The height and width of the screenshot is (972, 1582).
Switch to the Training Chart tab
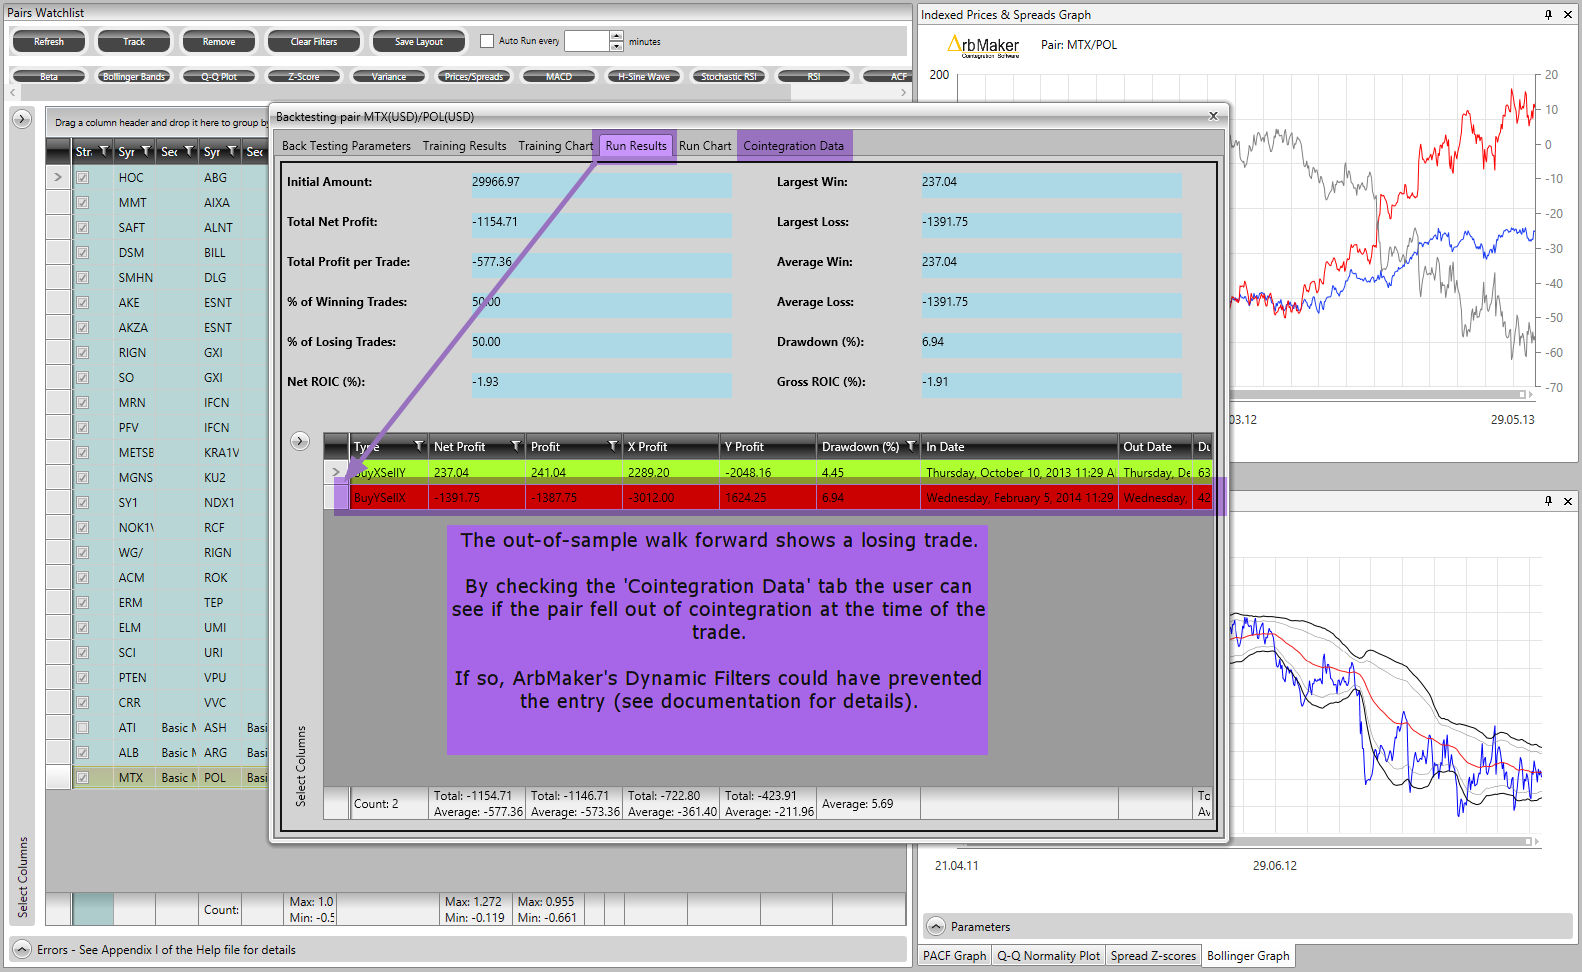pos(555,146)
